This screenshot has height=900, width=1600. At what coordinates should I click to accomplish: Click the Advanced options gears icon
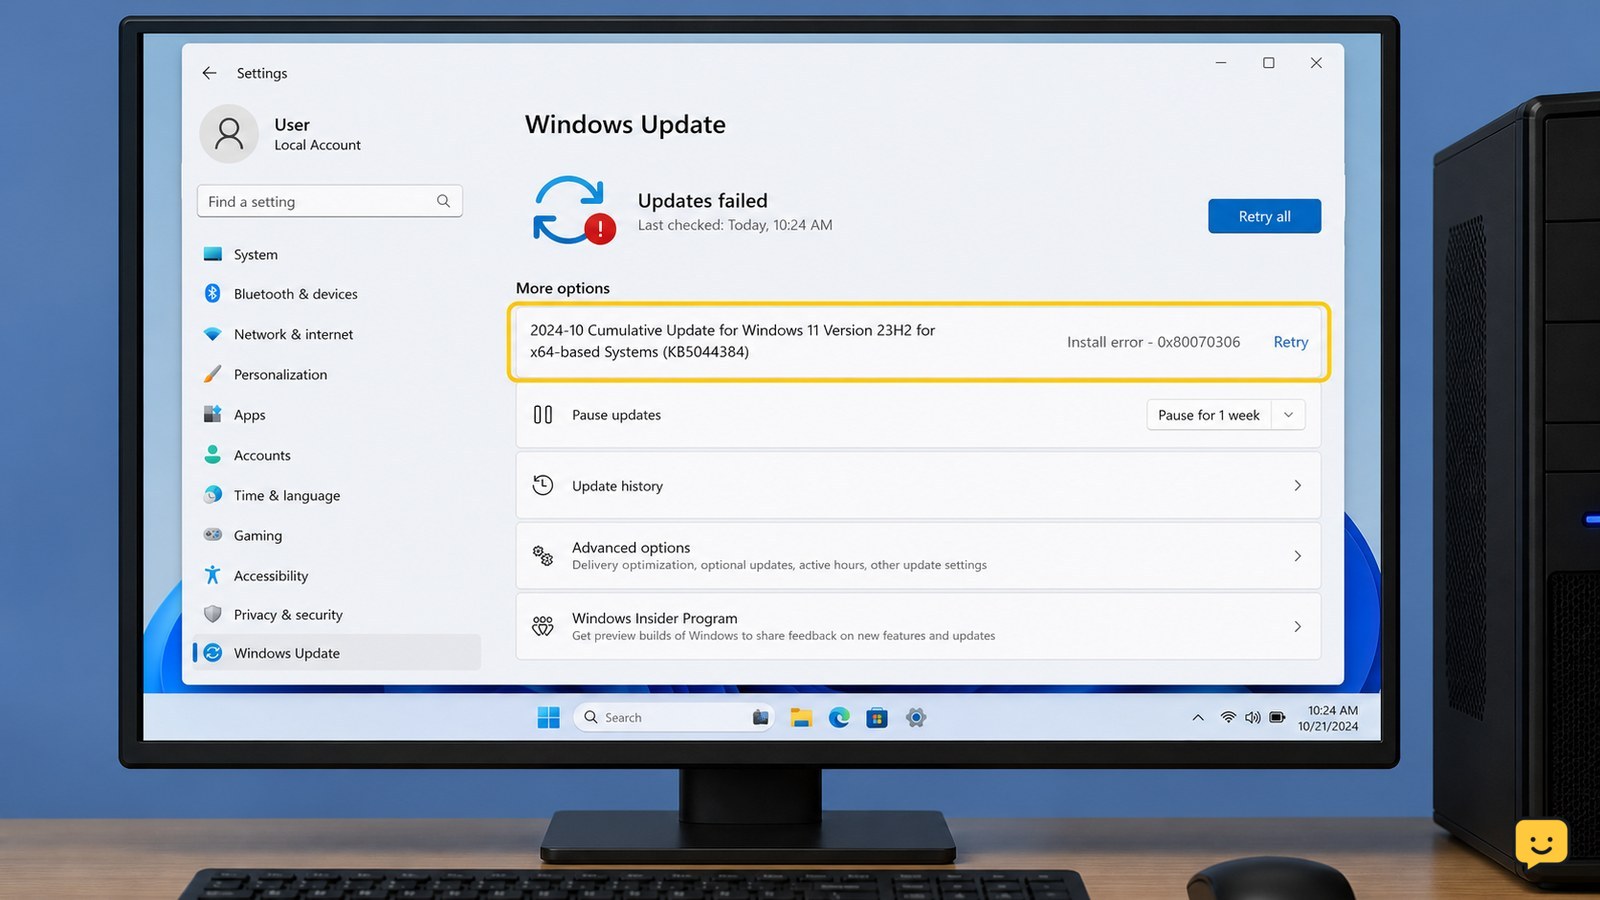pyautogui.click(x=543, y=555)
